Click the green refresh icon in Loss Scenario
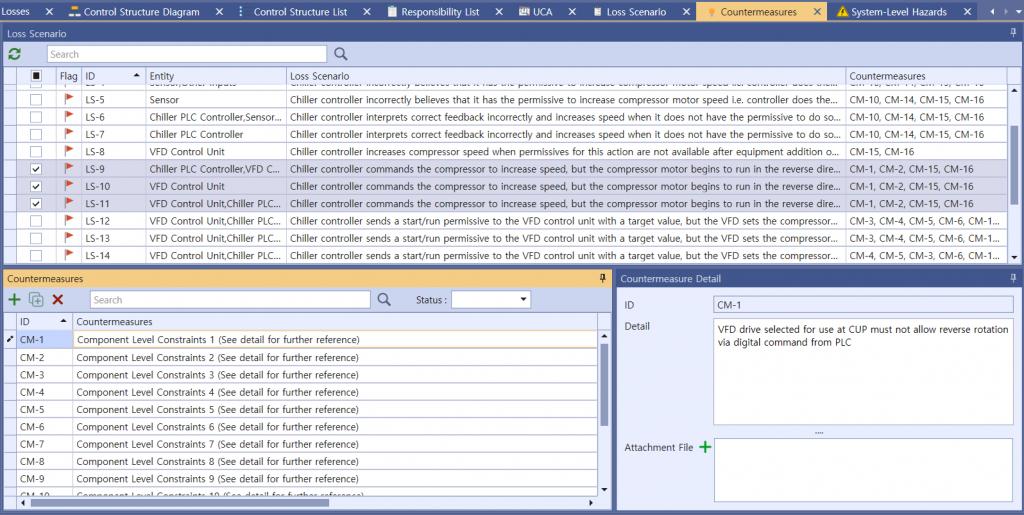This screenshot has height=515, width=1024. [15, 54]
